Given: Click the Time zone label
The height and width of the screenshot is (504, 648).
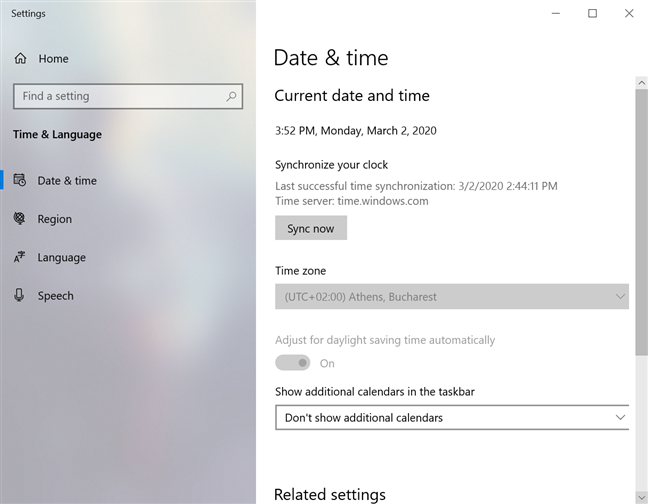Looking at the screenshot, I should (x=300, y=271).
